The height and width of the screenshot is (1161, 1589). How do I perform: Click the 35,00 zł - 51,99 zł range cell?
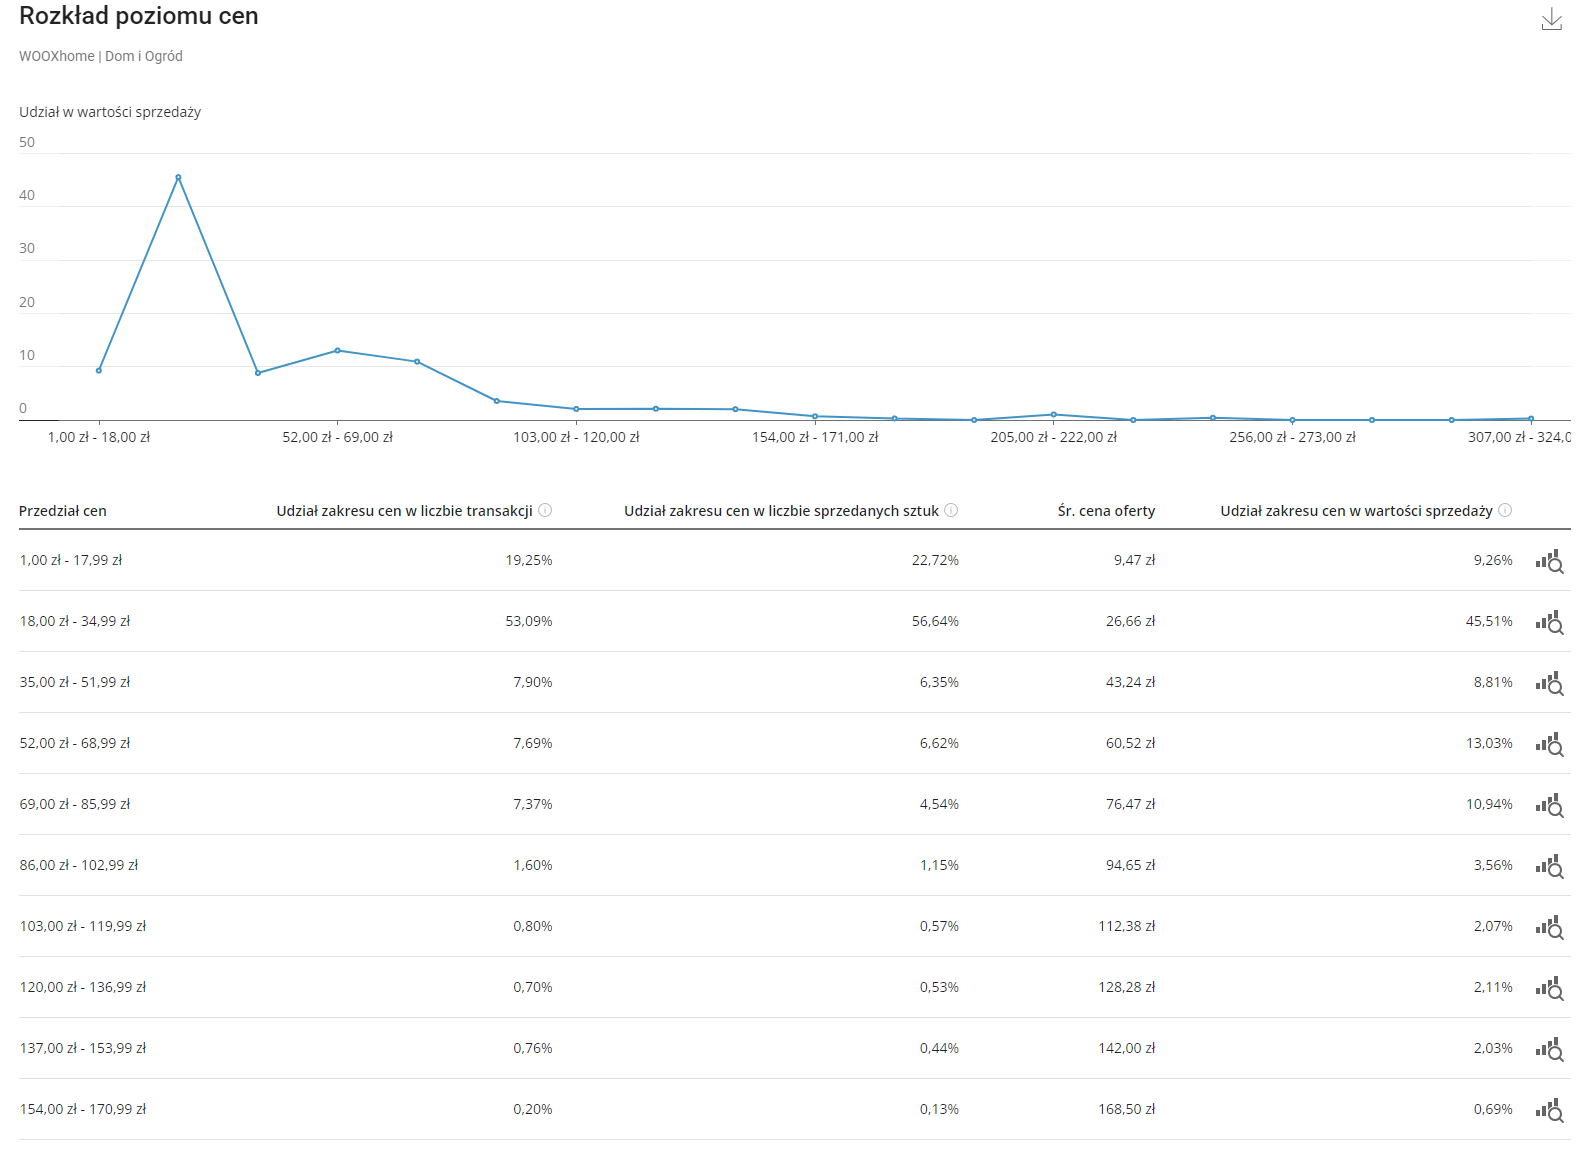coord(75,682)
